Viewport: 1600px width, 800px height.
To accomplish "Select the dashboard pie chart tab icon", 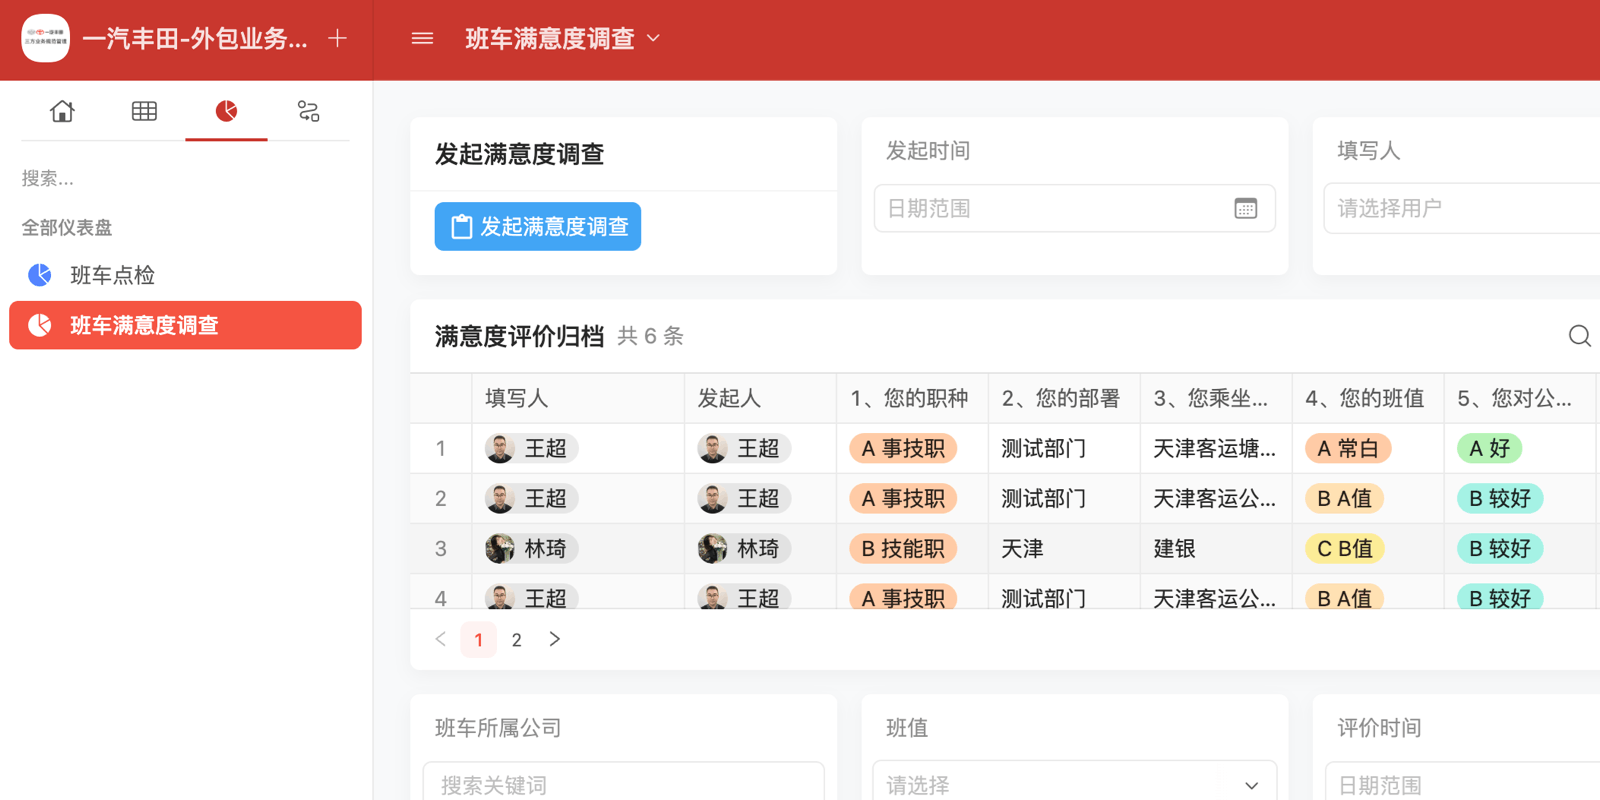I will 227,111.
